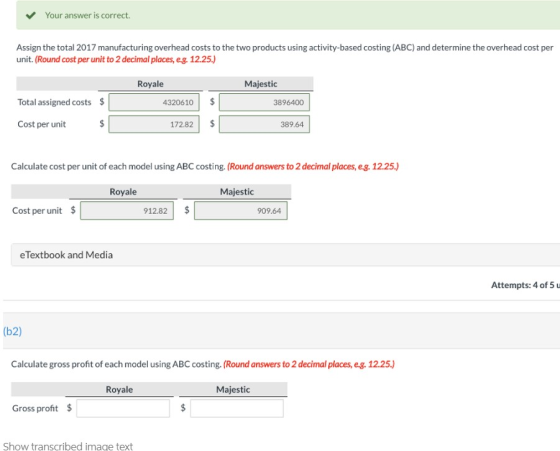Open the eTextbook and Media section
560x451 pixels.
point(285,255)
